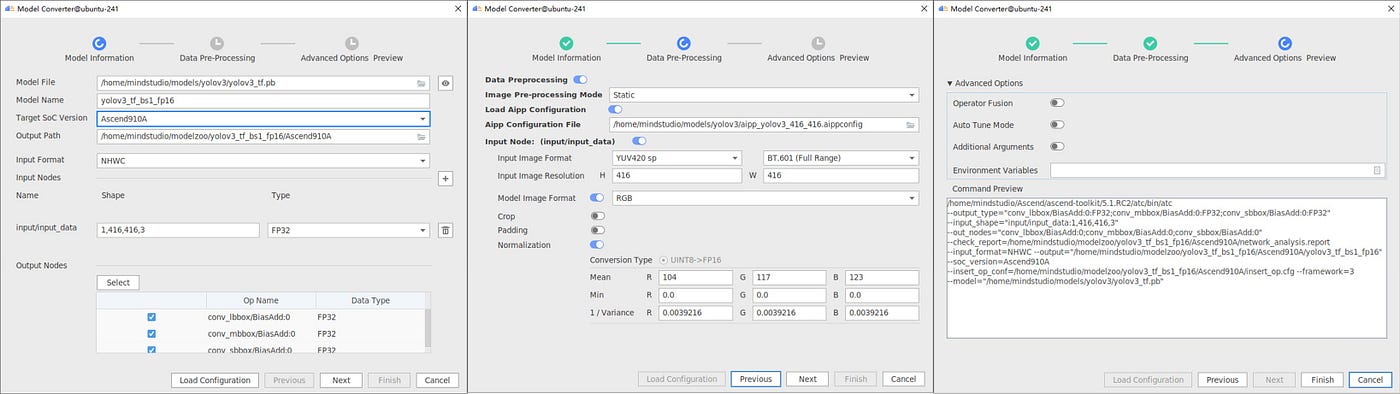Click Previous in the Advanced Options window

(x=1222, y=380)
